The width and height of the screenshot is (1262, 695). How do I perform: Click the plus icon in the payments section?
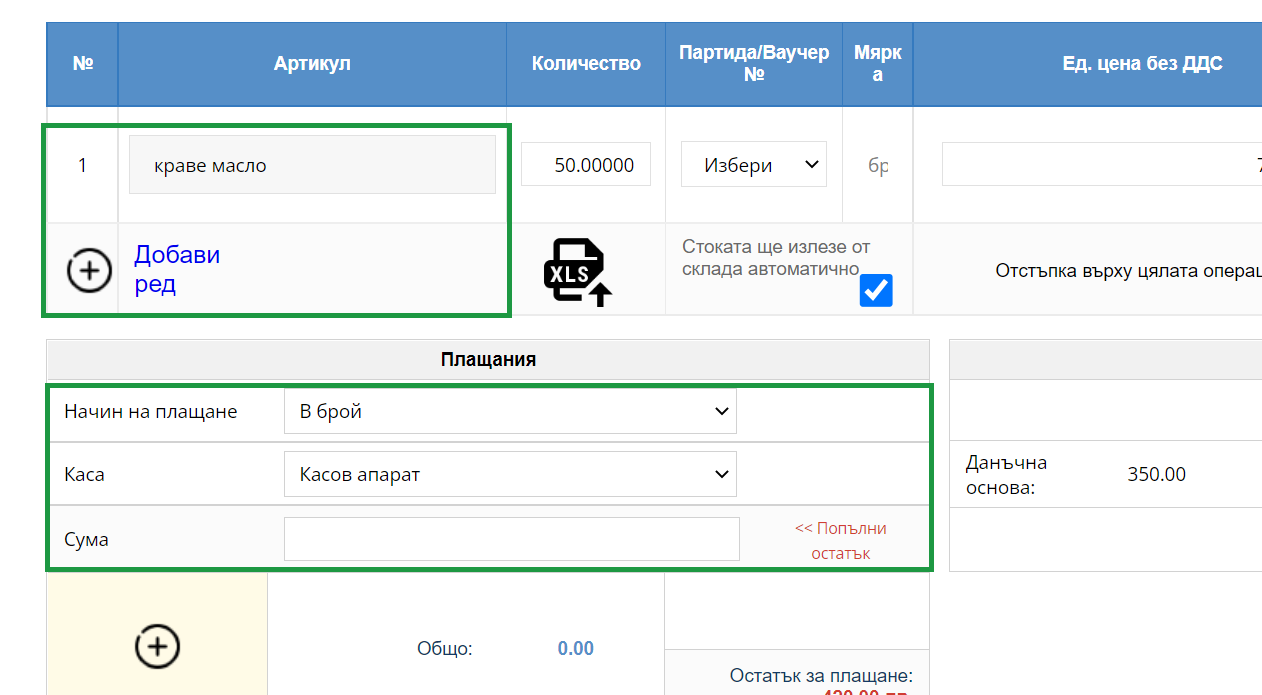click(x=157, y=646)
